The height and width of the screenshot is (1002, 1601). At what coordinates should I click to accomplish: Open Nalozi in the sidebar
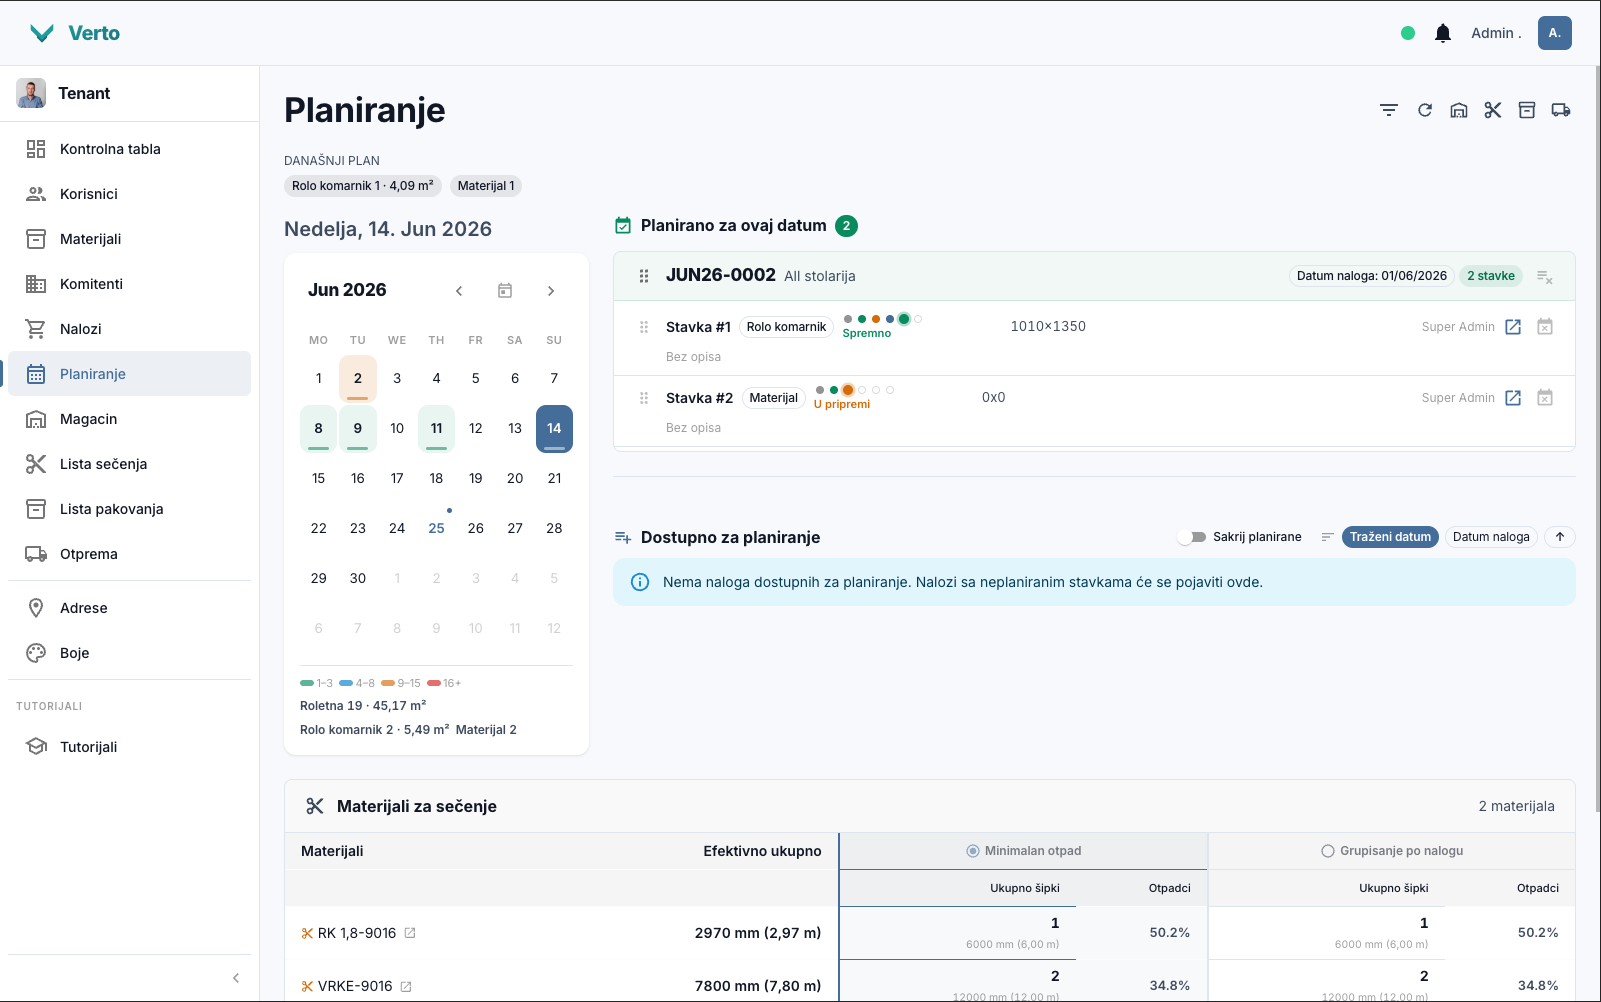pyautogui.click(x=129, y=329)
